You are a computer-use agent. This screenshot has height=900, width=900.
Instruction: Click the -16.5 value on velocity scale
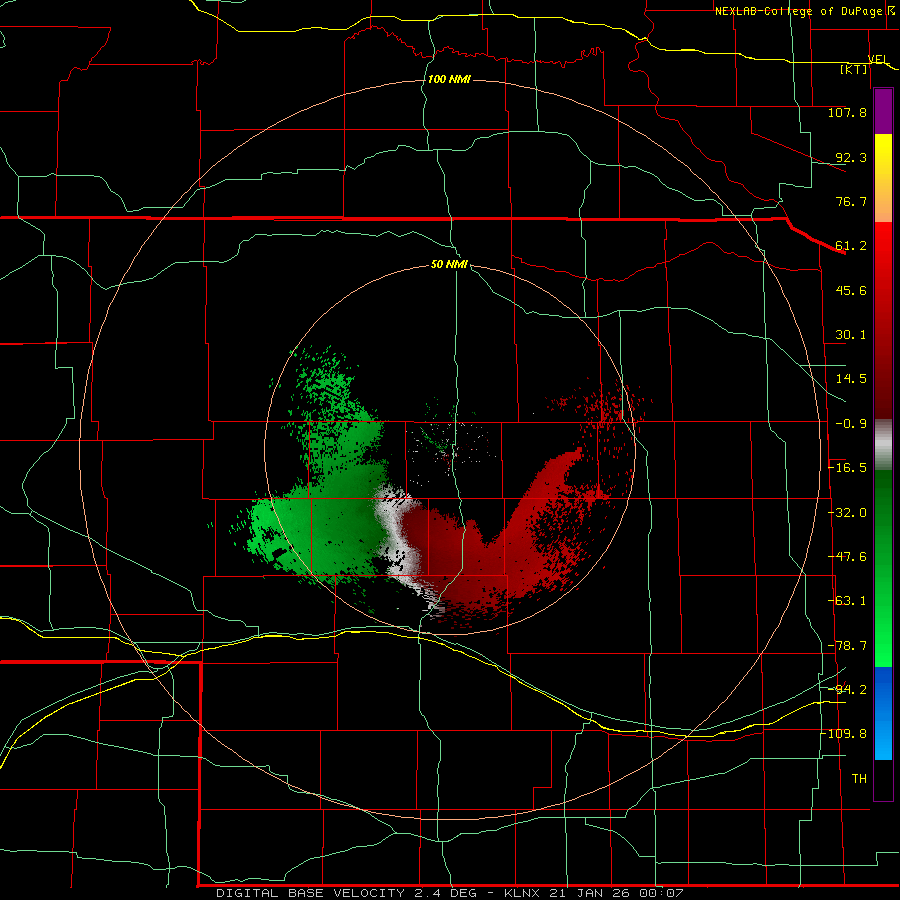[847, 468]
